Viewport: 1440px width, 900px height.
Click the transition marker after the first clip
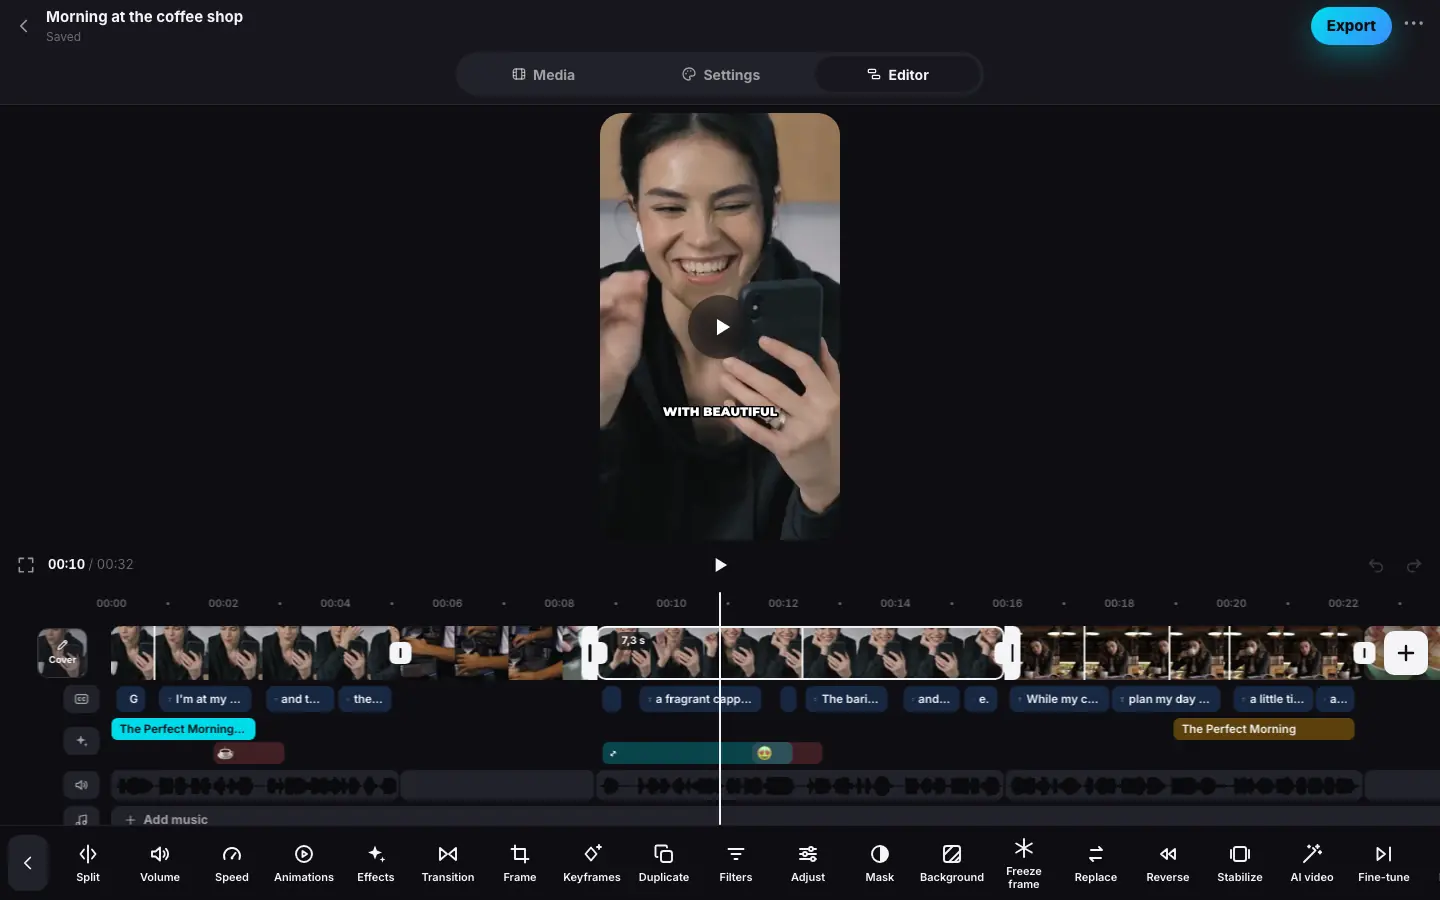pos(400,653)
